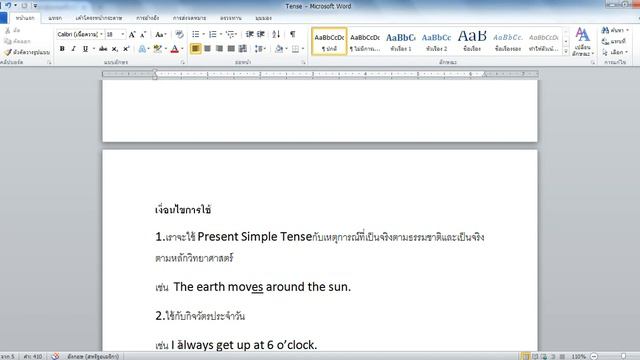Expand the font color dropdown arrow
The width and height of the screenshot is (640, 360).
(x=182, y=49)
